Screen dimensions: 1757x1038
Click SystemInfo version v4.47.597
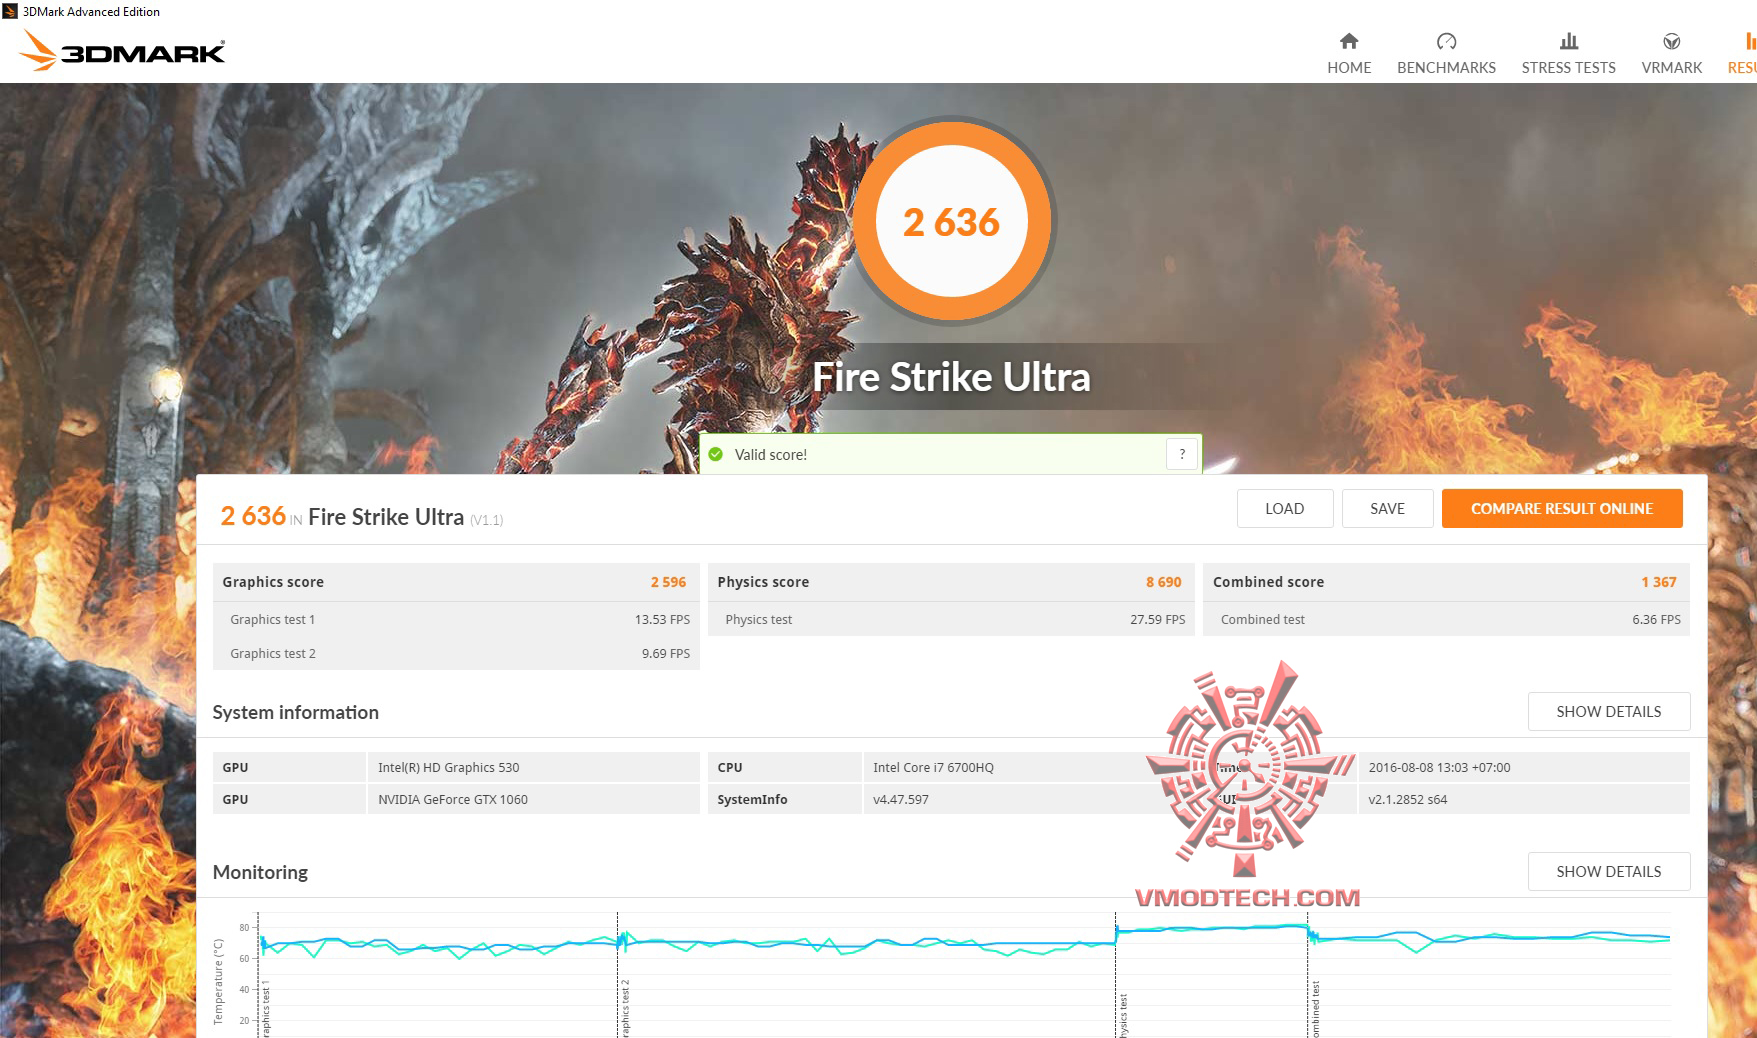[901, 799]
